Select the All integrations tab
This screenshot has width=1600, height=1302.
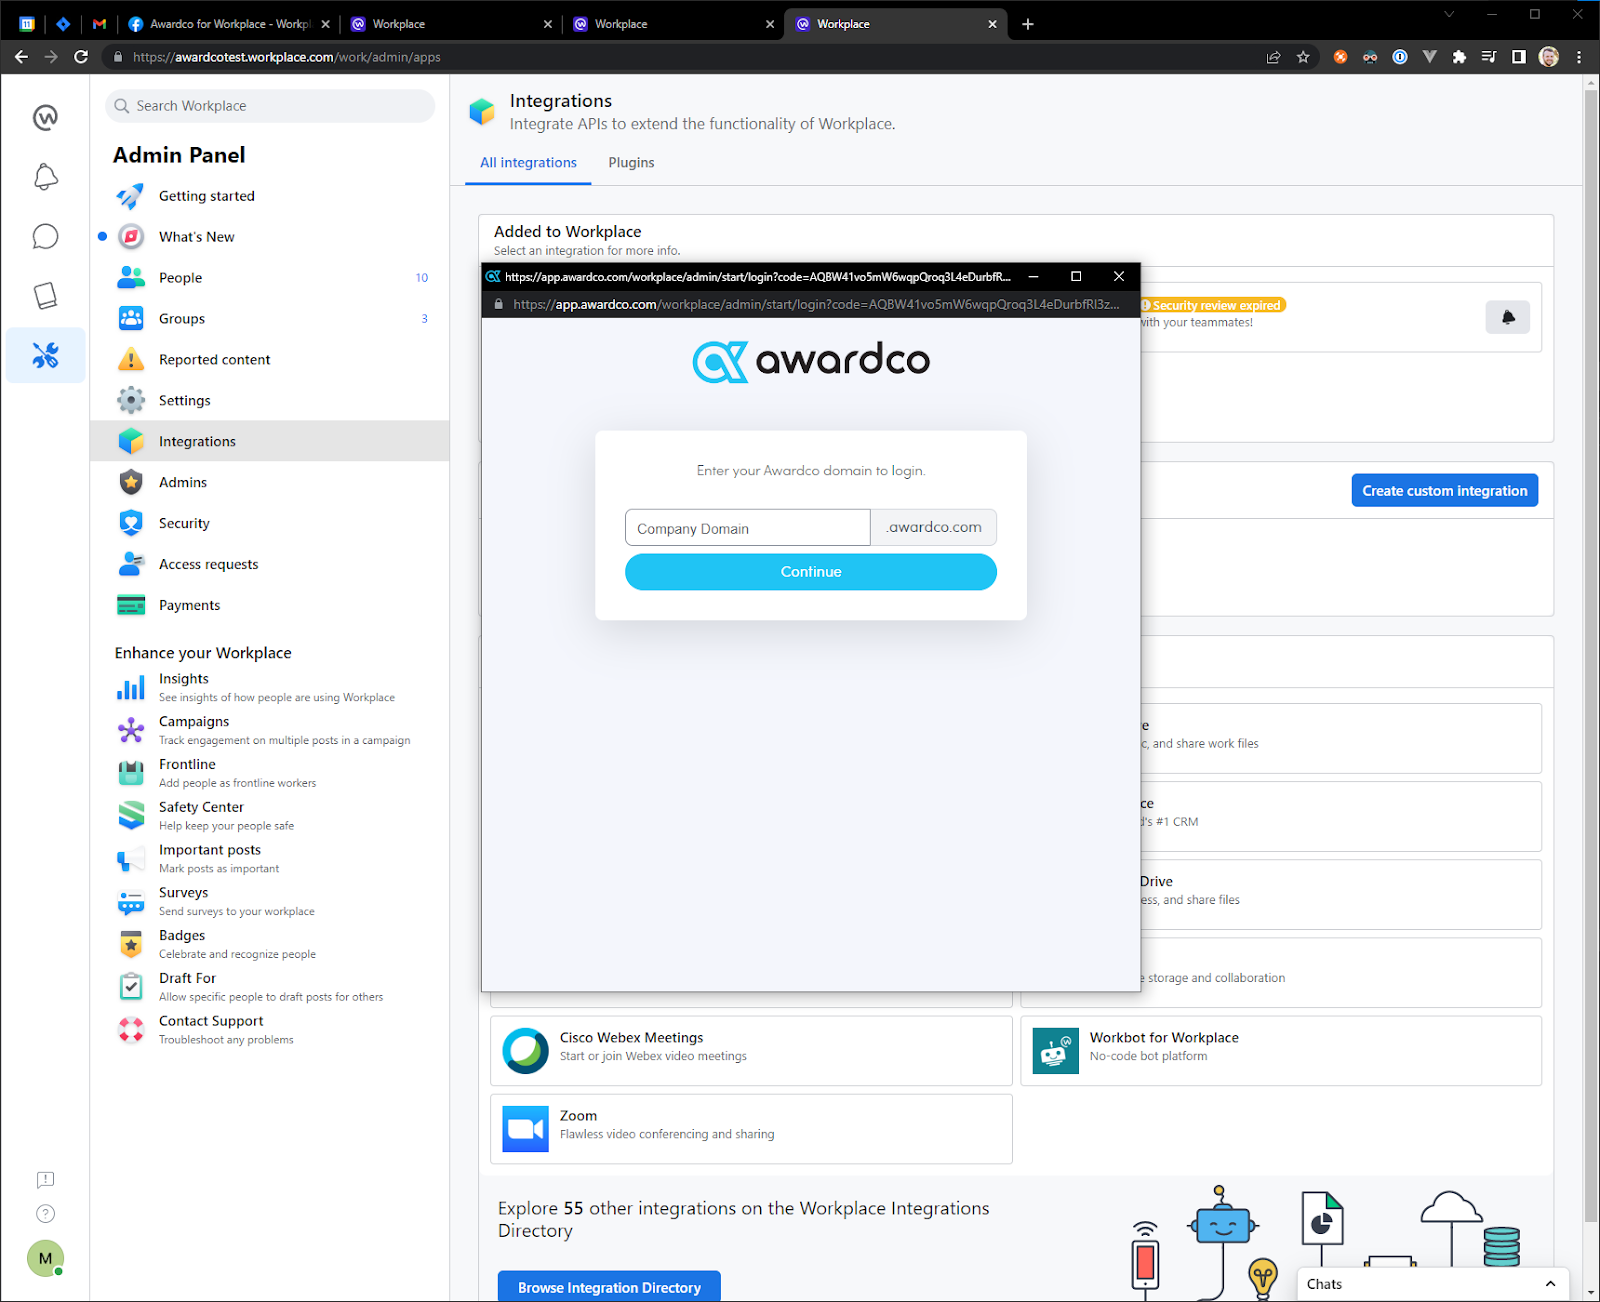(528, 163)
